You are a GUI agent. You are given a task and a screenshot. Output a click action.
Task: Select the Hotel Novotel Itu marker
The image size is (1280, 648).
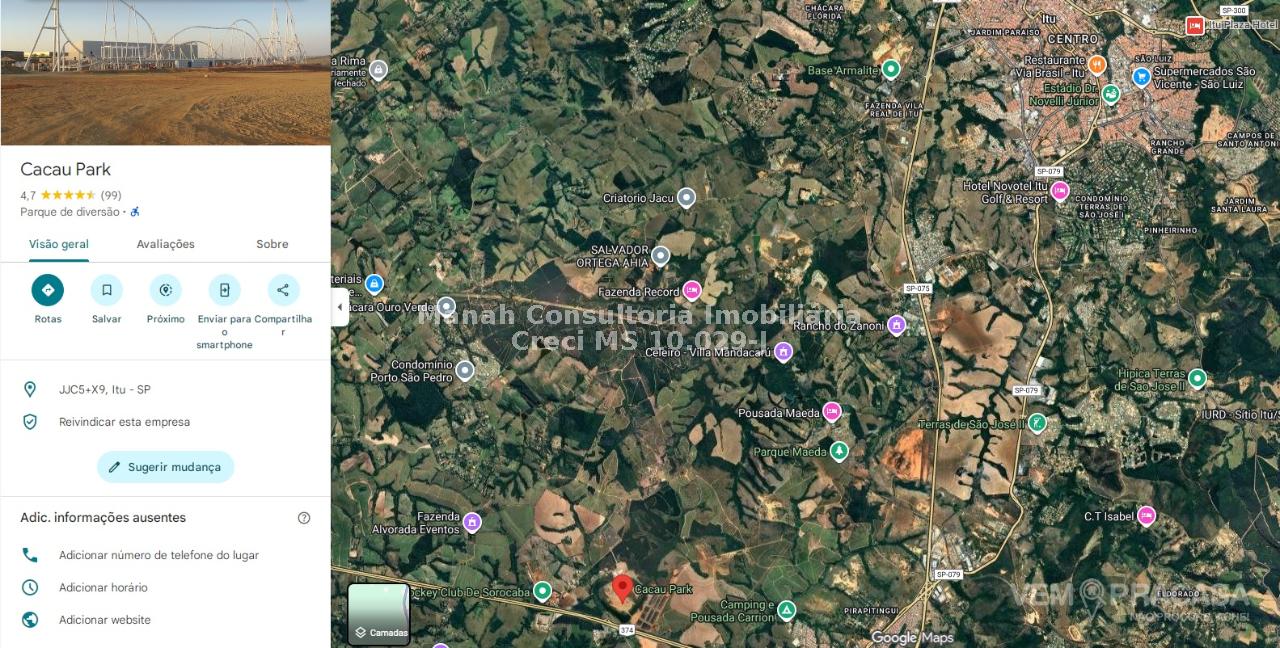point(1060,190)
